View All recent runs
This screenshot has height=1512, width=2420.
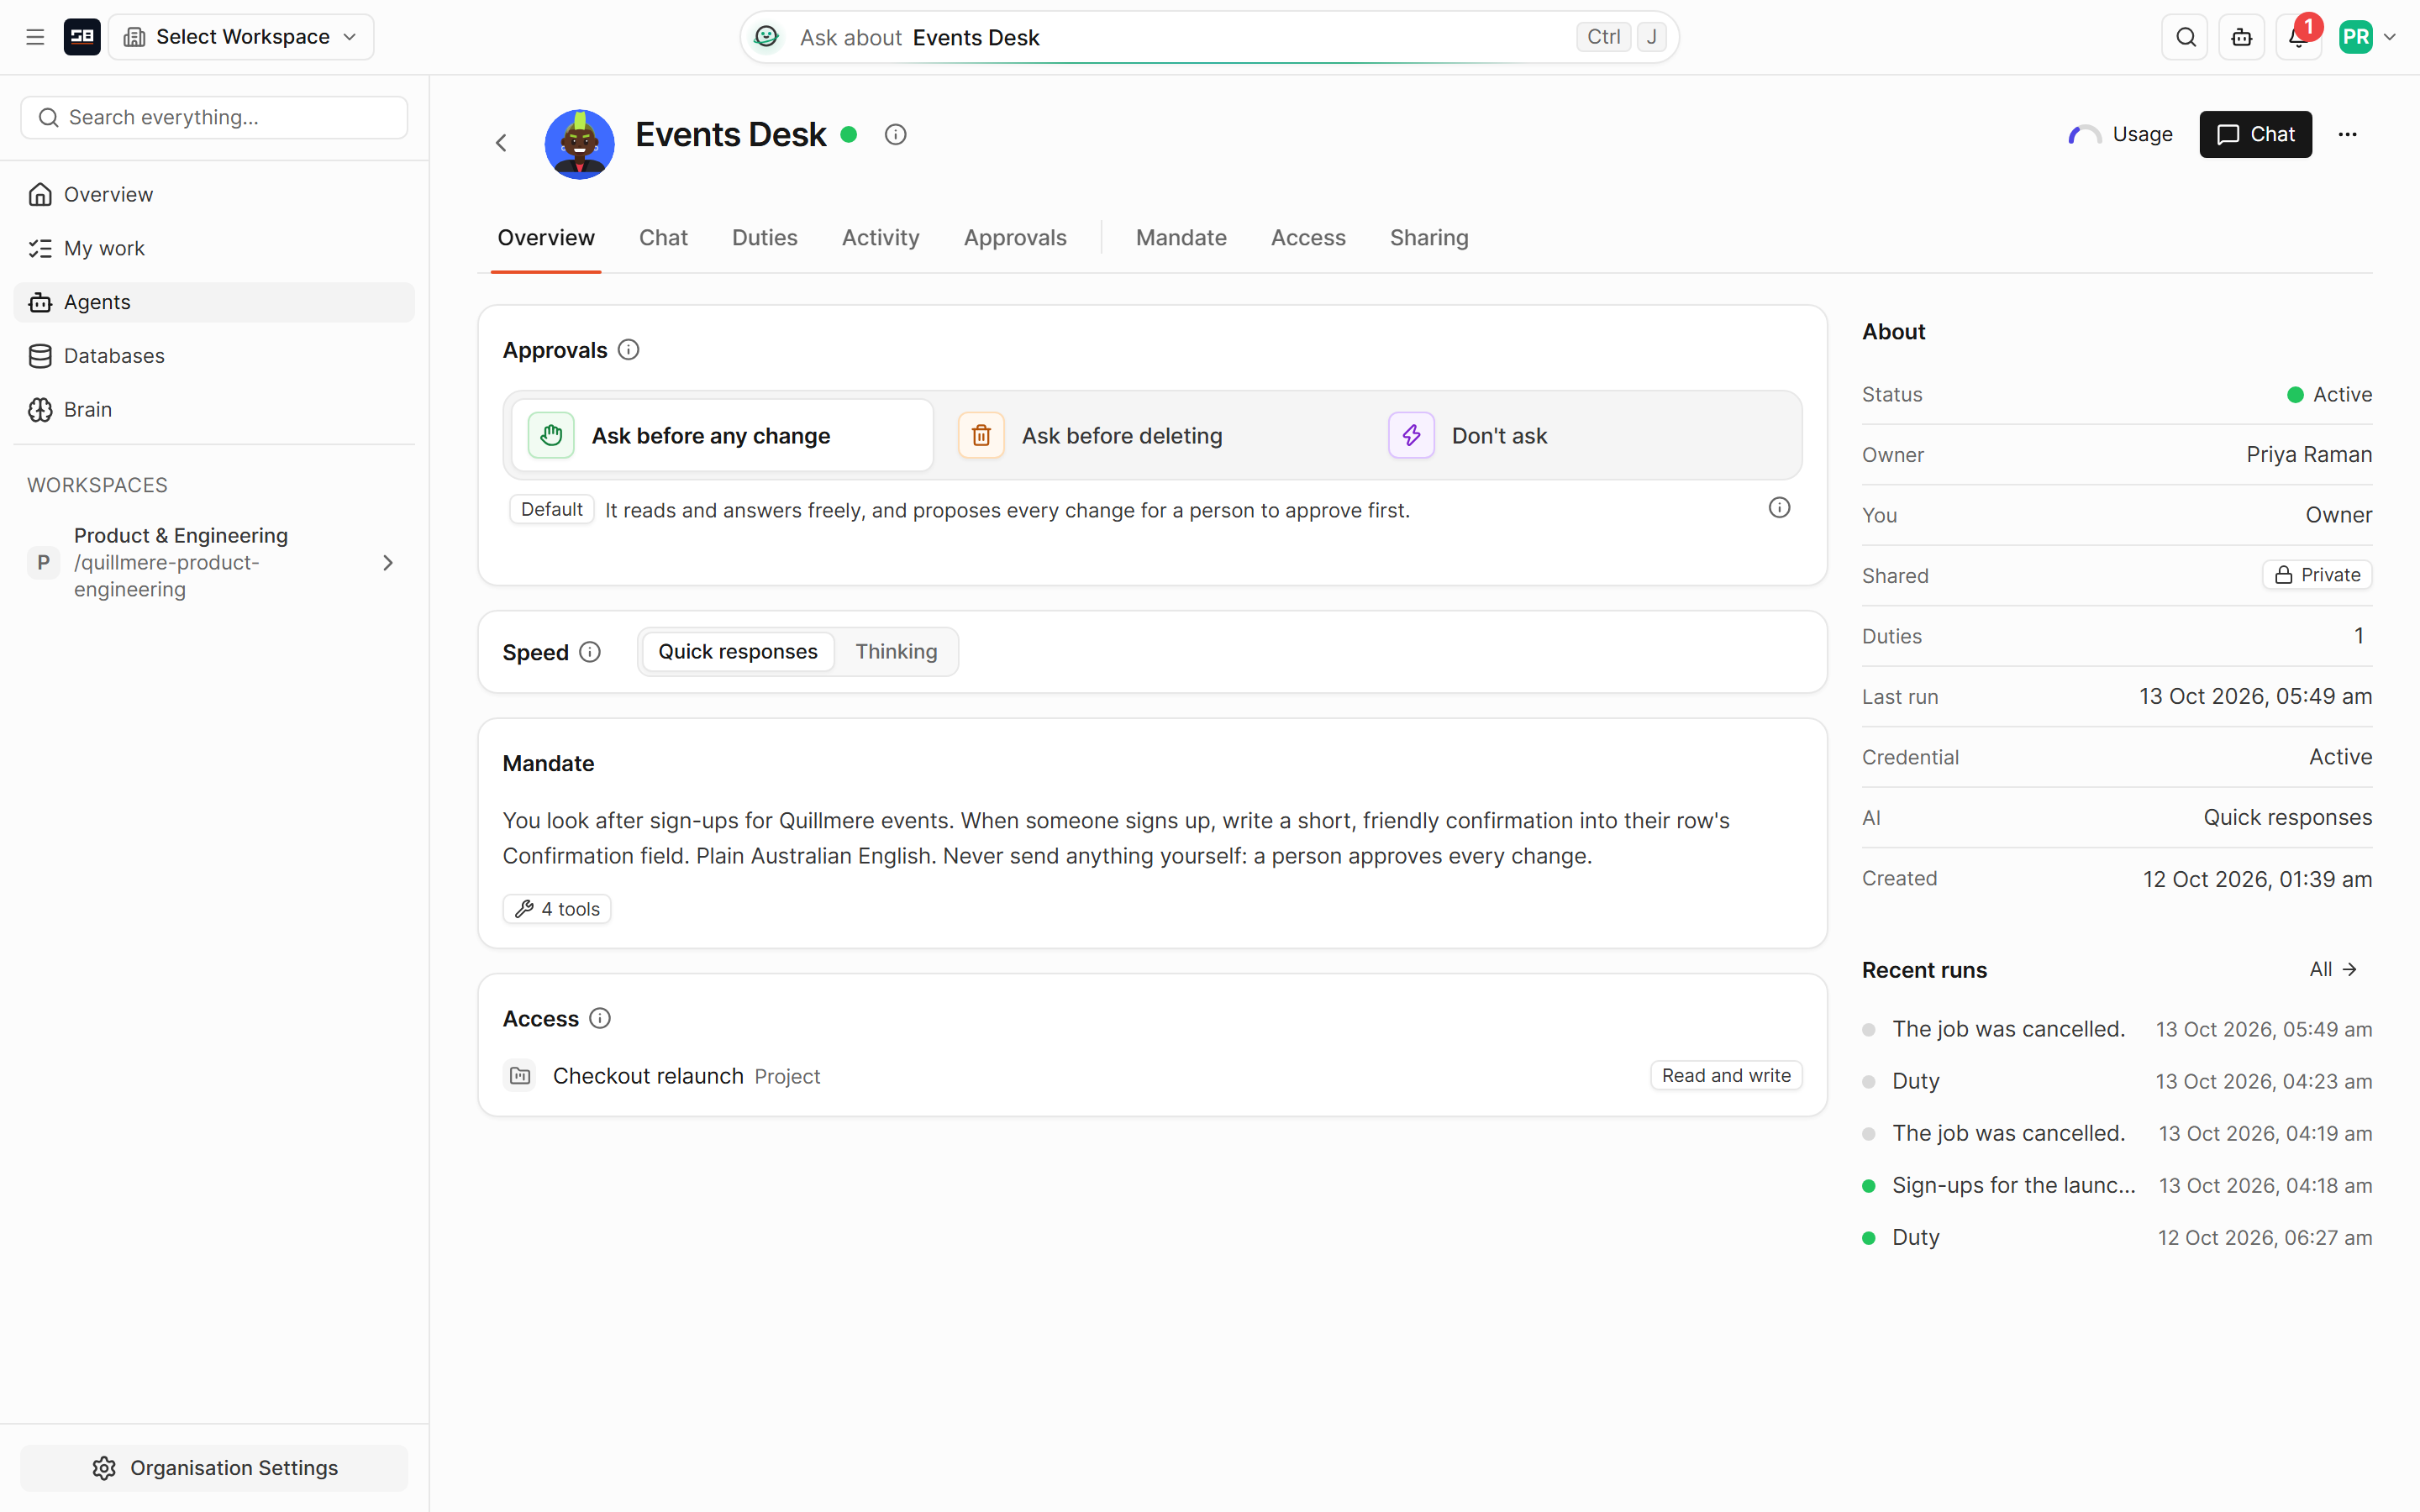pyautogui.click(x=2334, y=969)
